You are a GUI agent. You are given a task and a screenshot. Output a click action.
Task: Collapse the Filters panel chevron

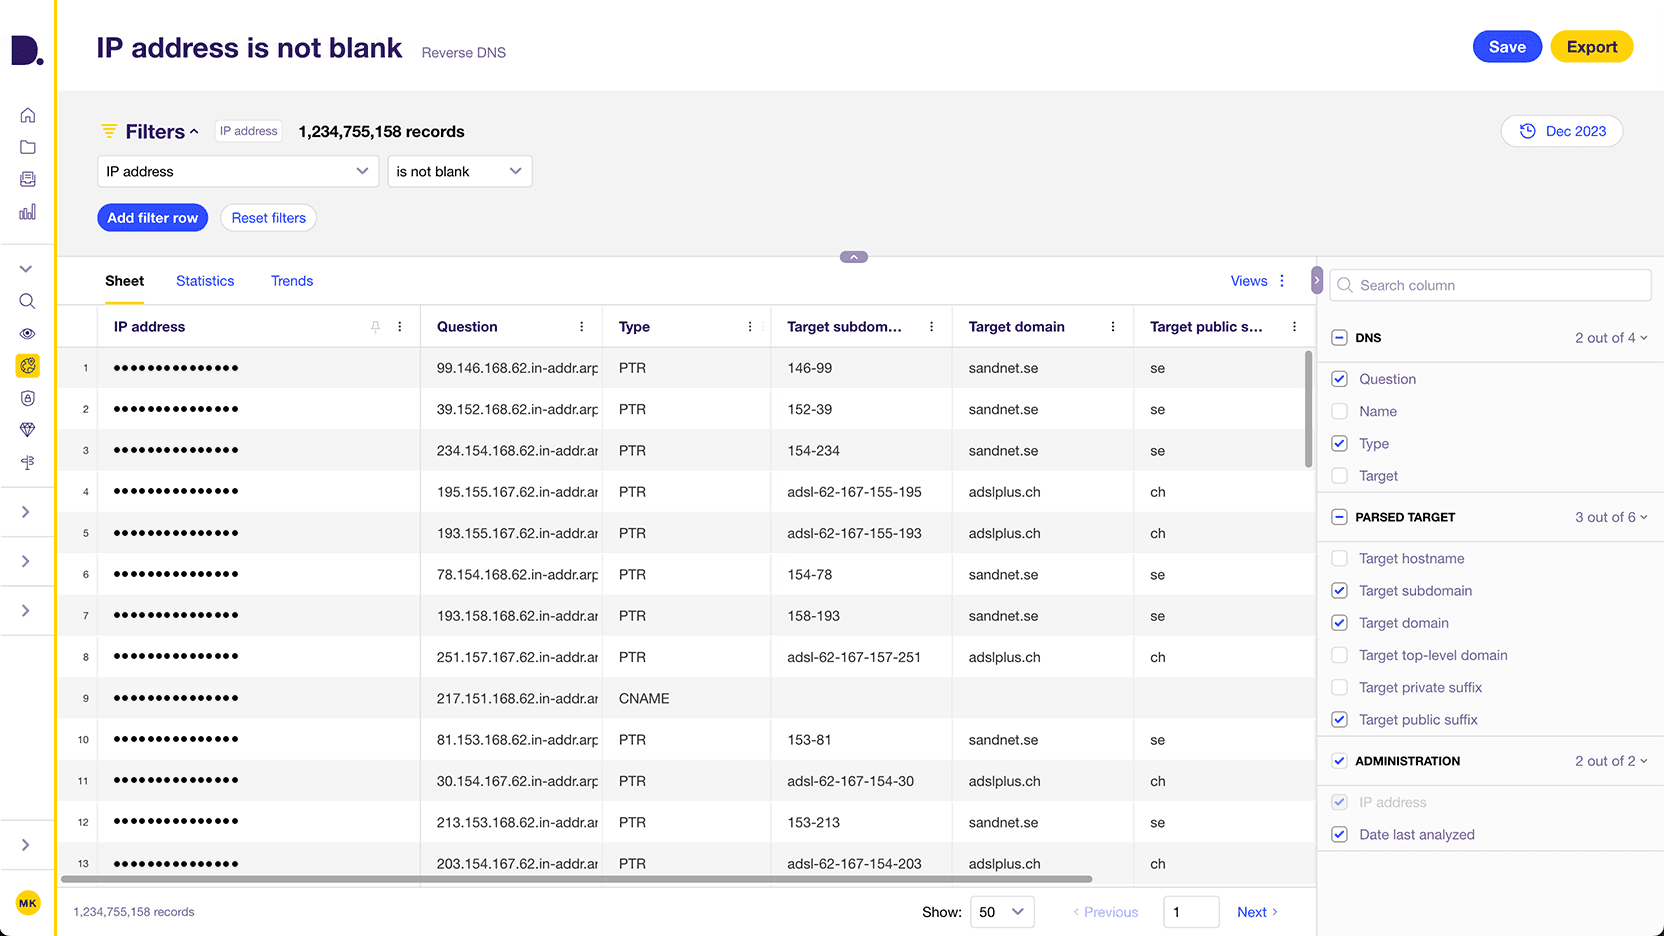pos(194,131)
